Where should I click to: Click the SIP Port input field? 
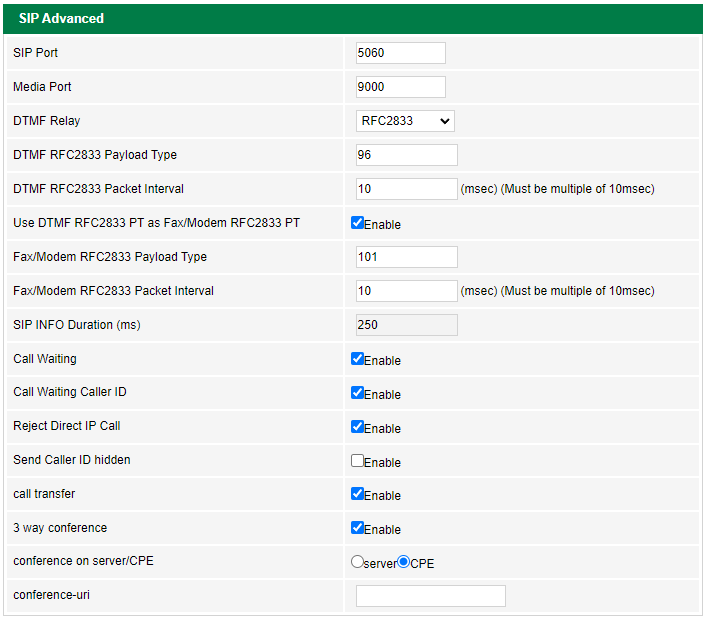coord(400,53)
